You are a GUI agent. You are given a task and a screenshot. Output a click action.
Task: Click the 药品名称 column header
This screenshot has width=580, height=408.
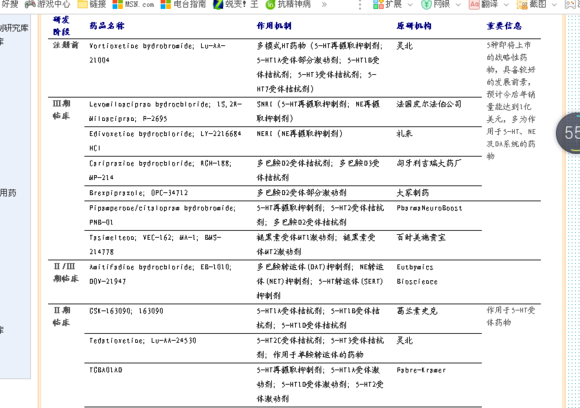[x=107, y=26]
